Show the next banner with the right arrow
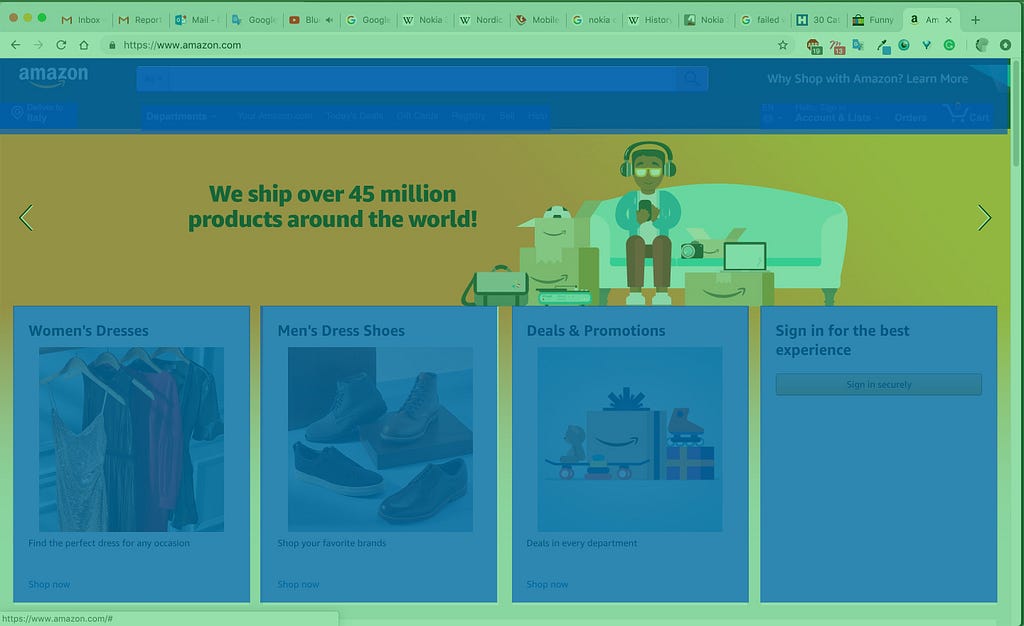Viewport: 1024px width, 626px height. tap(984, 217)
